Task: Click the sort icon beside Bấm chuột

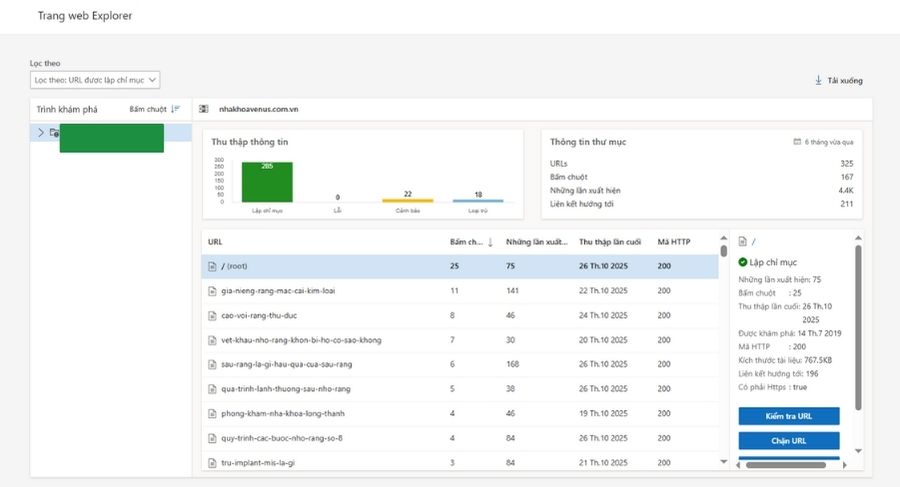Action: pos(176,109)
